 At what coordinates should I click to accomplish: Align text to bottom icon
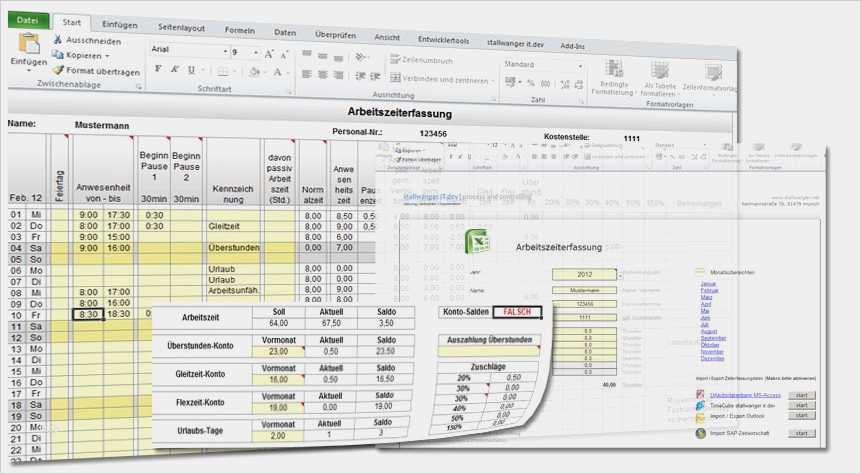339,57
